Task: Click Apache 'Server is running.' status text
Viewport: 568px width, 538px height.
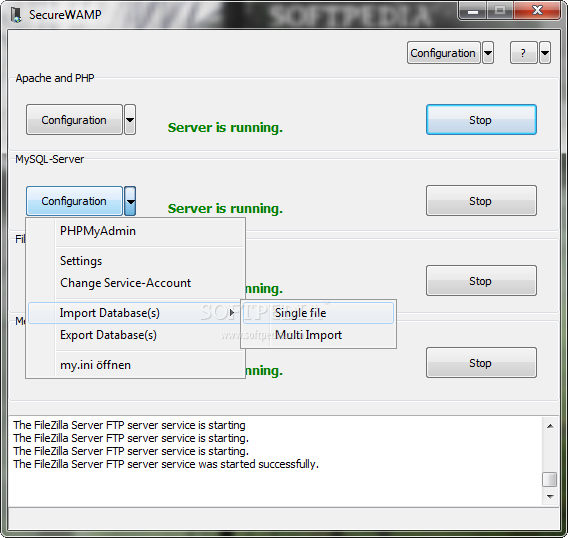Action: point(225,128)
